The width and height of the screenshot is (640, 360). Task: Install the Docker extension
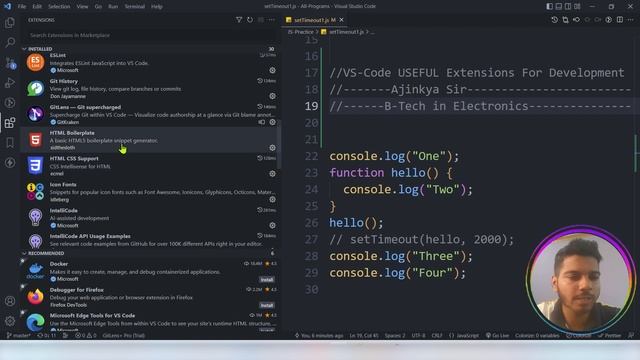click(267, 280)
